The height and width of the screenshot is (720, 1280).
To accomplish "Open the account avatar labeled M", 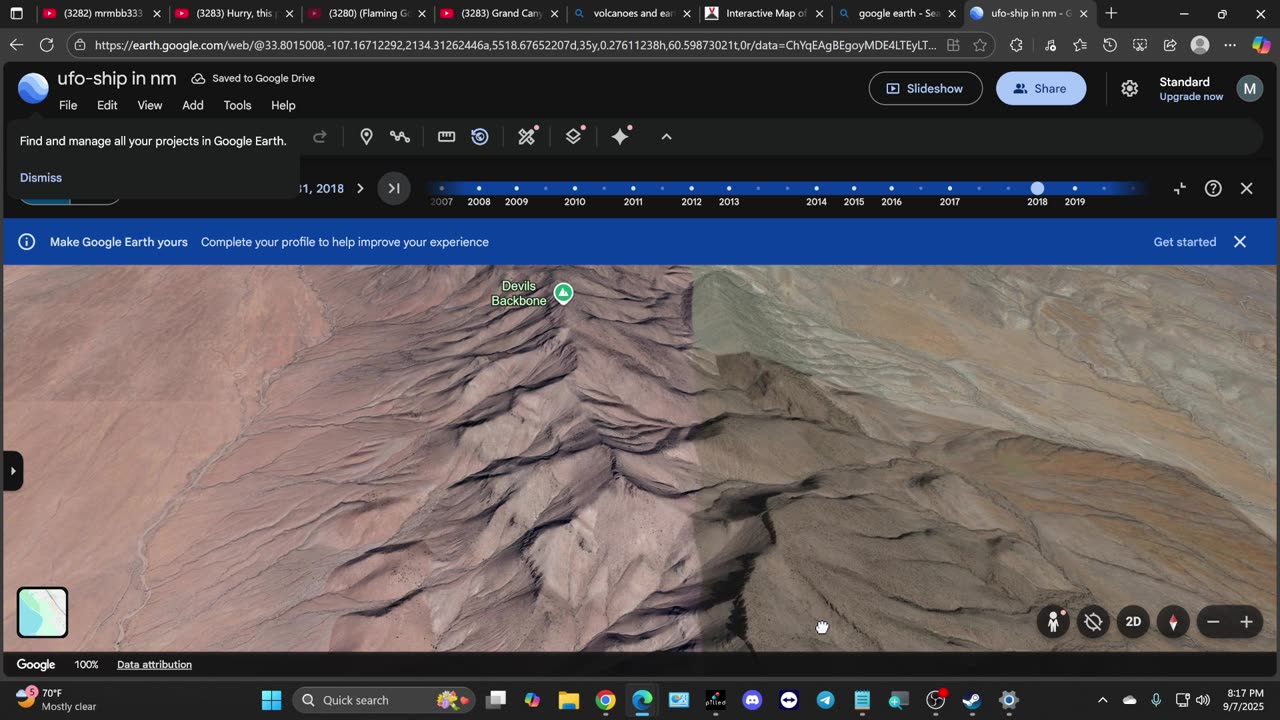I will (x=1250, y=89).
